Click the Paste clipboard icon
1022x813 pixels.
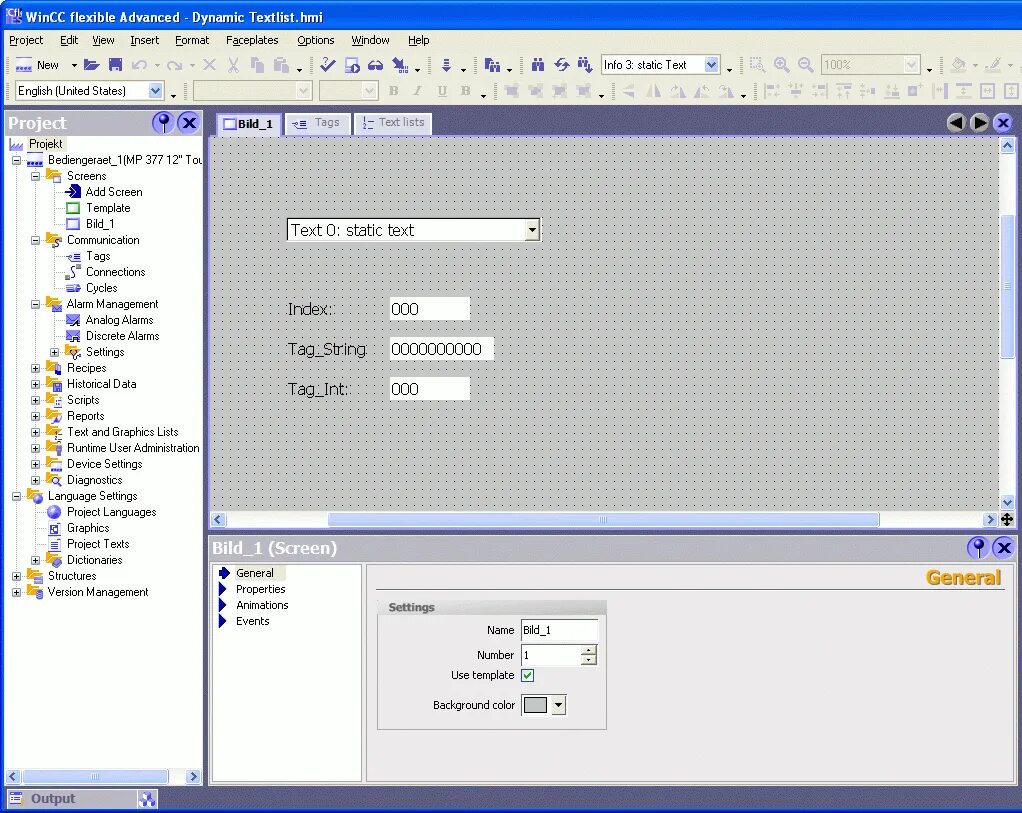click(x=281, y=65)
